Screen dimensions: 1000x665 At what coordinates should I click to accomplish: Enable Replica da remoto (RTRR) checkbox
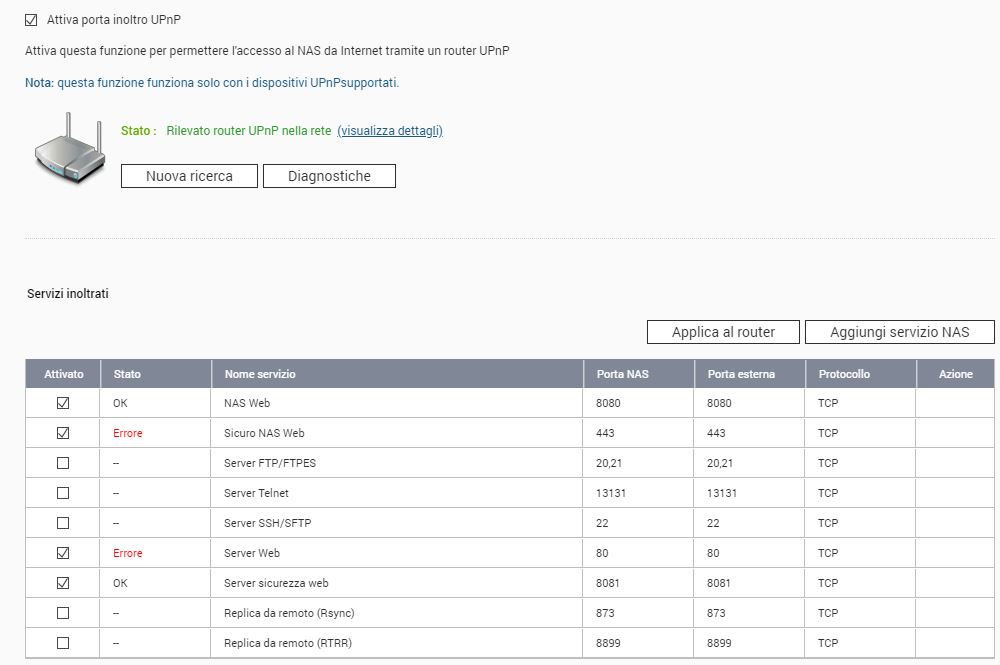63,643
